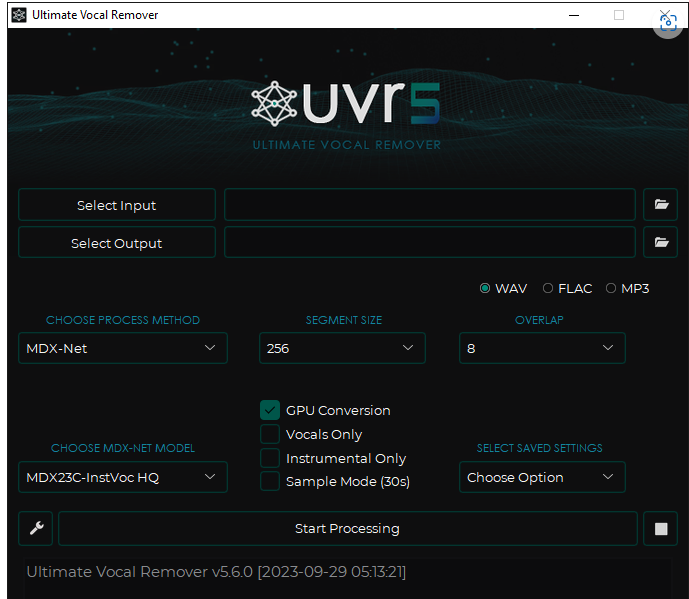This screenshot has height=599, width=689.
Task: Open Segment Size dropdown showing 256
Action: 342,348
